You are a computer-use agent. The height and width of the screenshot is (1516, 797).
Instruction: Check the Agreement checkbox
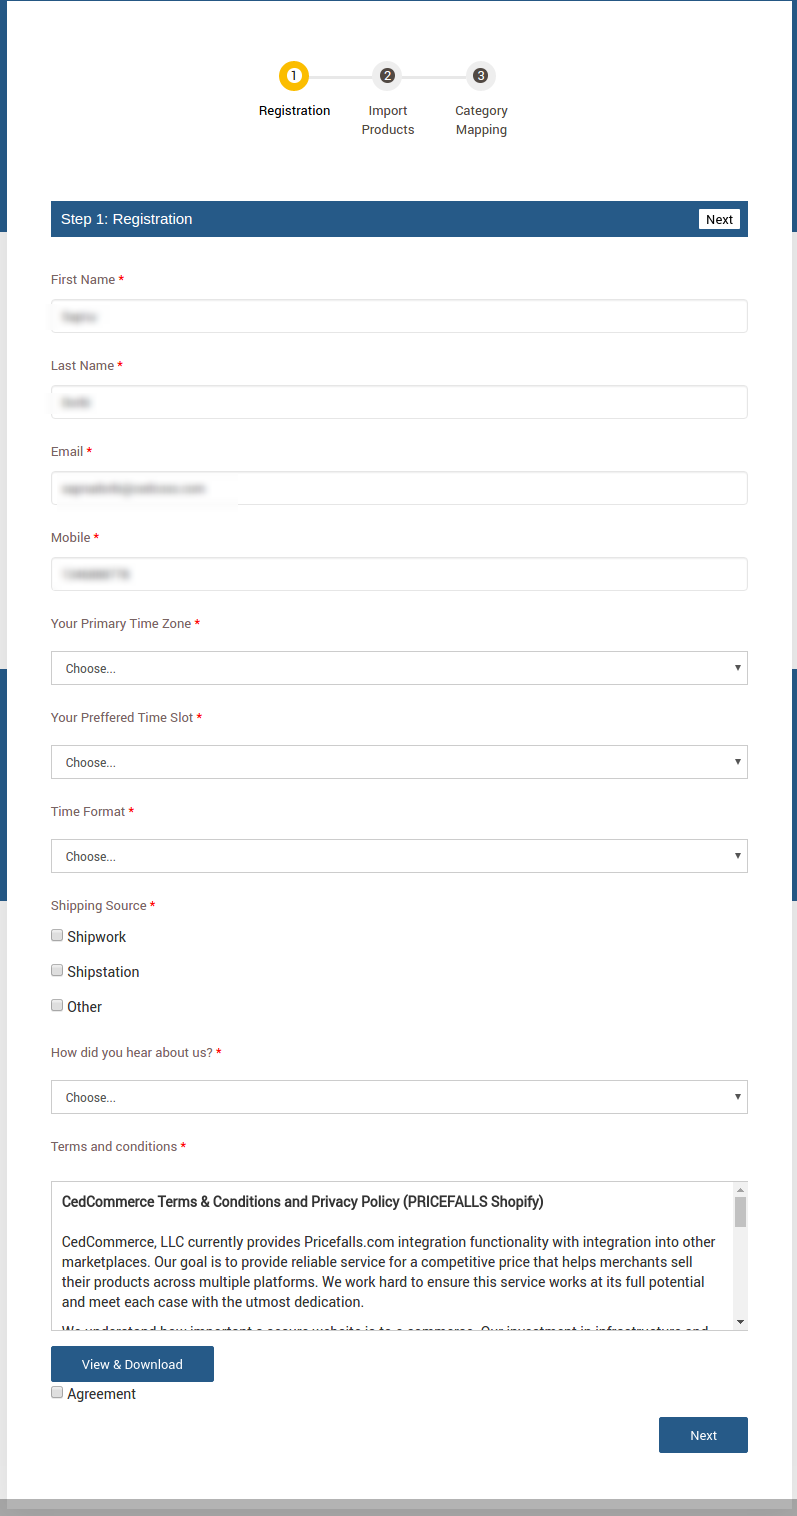(x=57, y=1391)
